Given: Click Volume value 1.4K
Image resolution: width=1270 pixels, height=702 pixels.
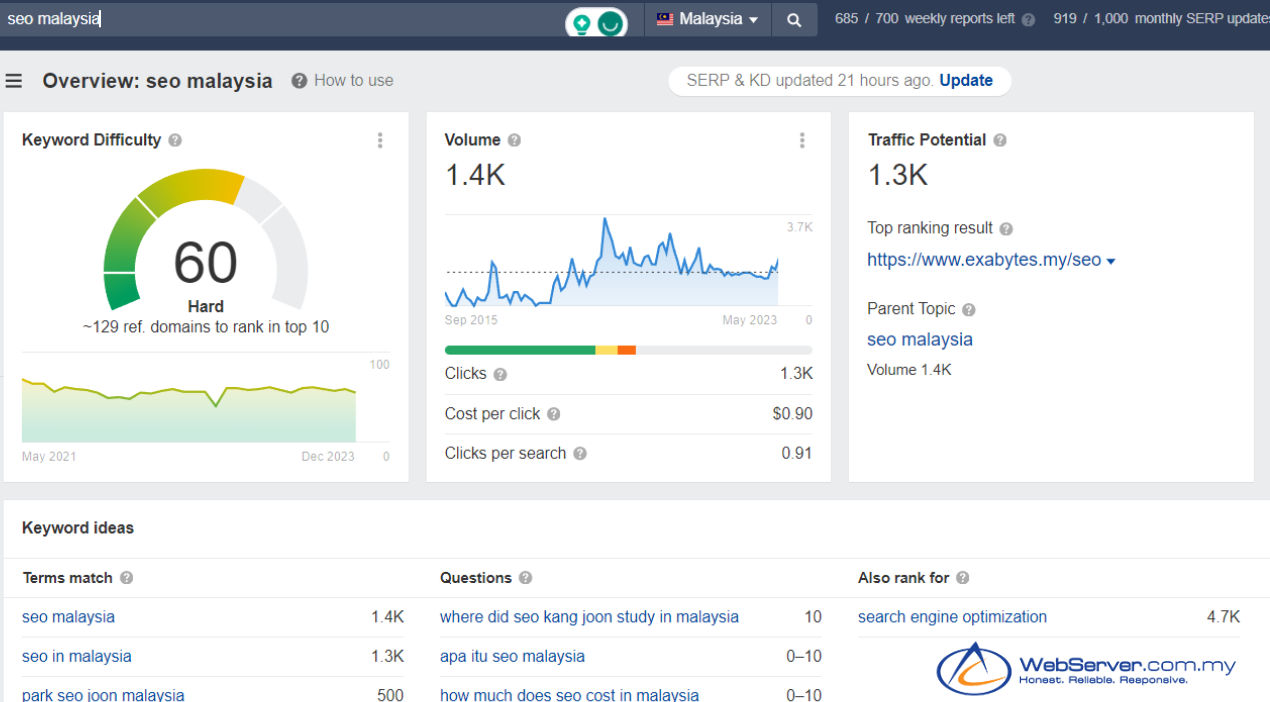Looking at the screenshot, I should (x=475, y=176).
